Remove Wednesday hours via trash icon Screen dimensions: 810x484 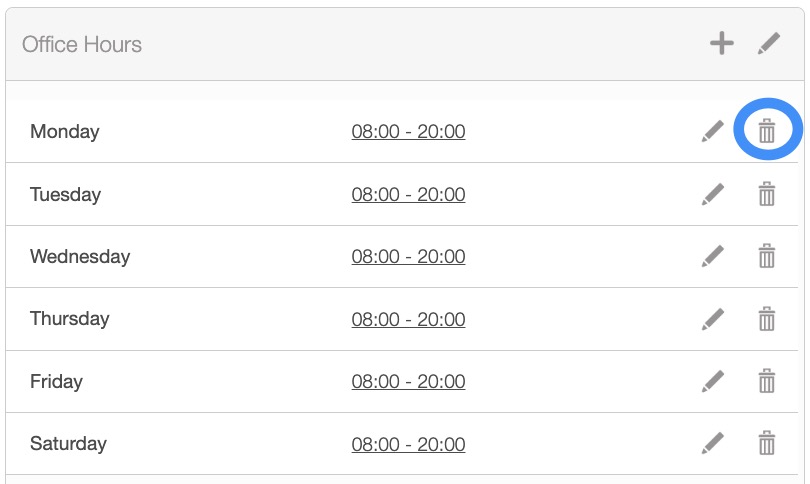[x=767, y=257]
